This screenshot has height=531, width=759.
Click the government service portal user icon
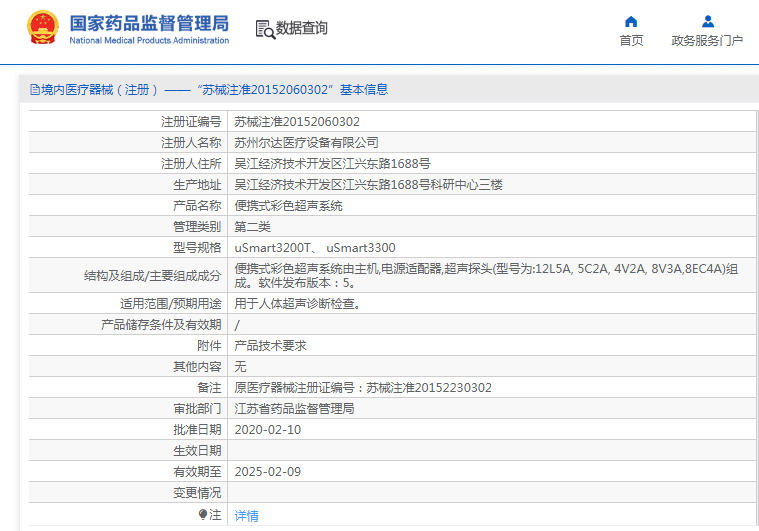(707, 21)
